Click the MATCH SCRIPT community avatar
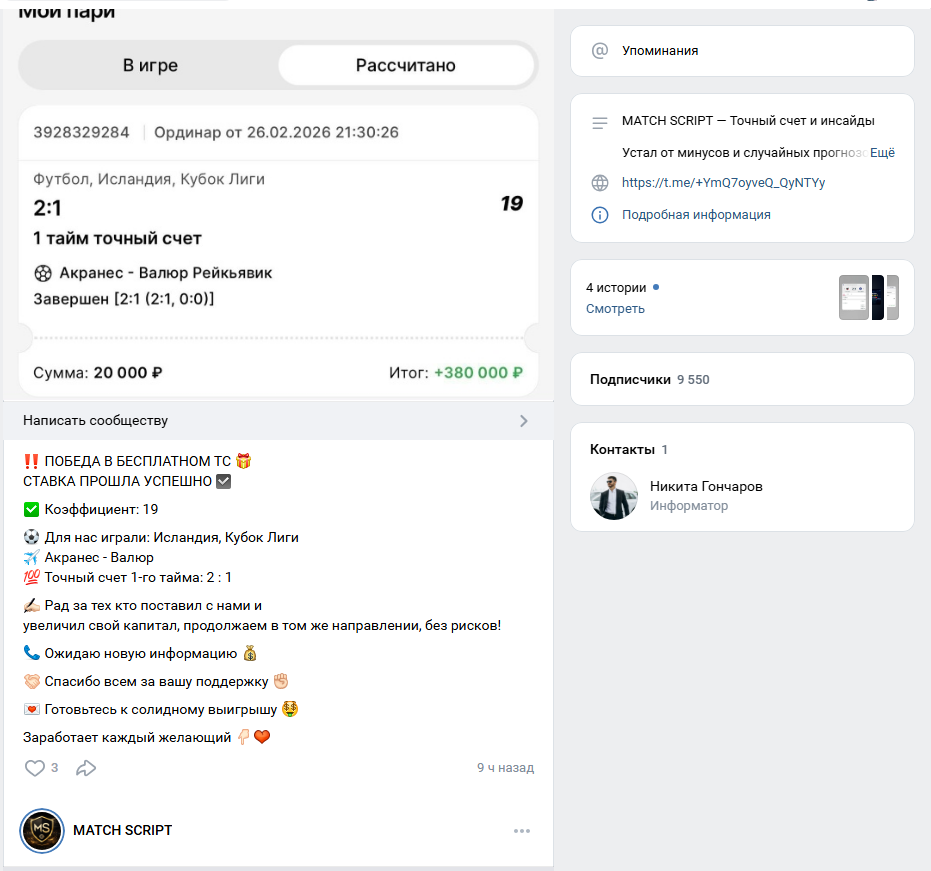This screenshot has width=931, height=871. [42, 830]
